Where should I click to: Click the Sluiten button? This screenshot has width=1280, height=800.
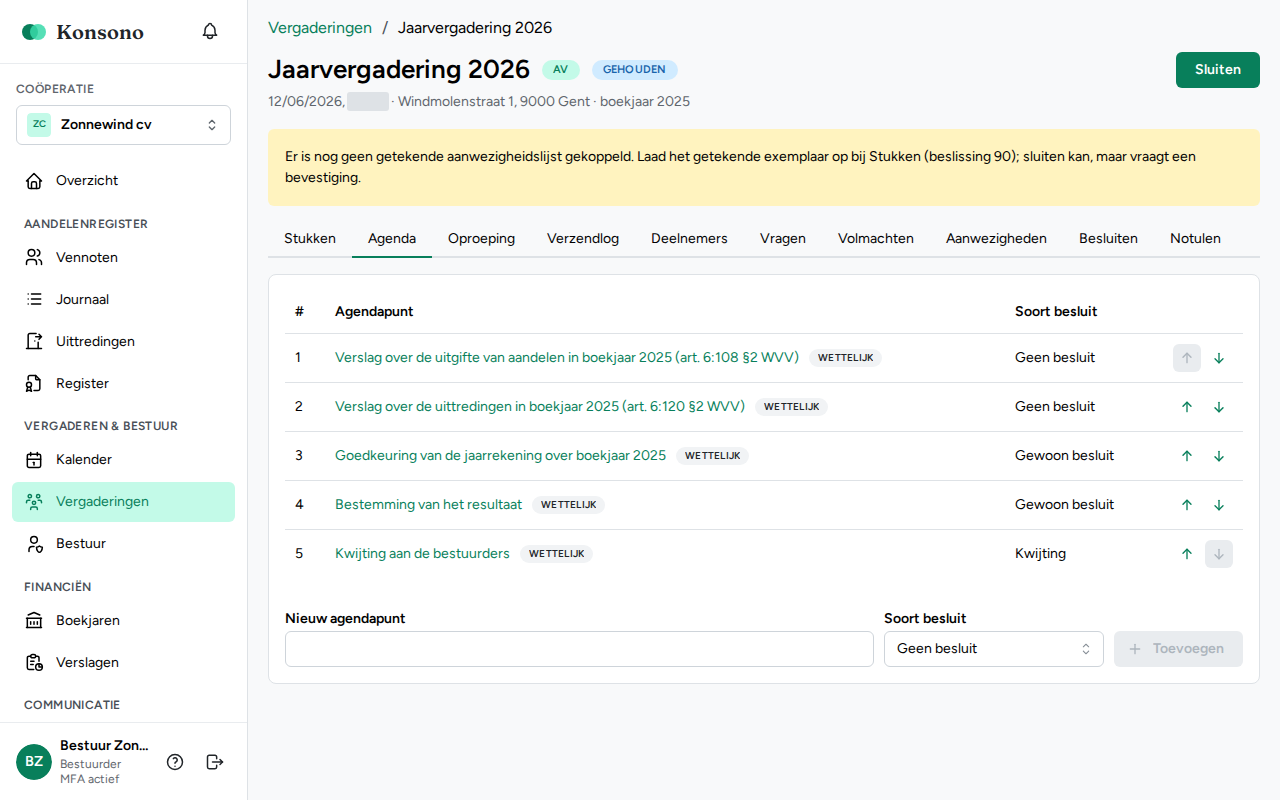pyautogui.click(x=1218, y=70)
